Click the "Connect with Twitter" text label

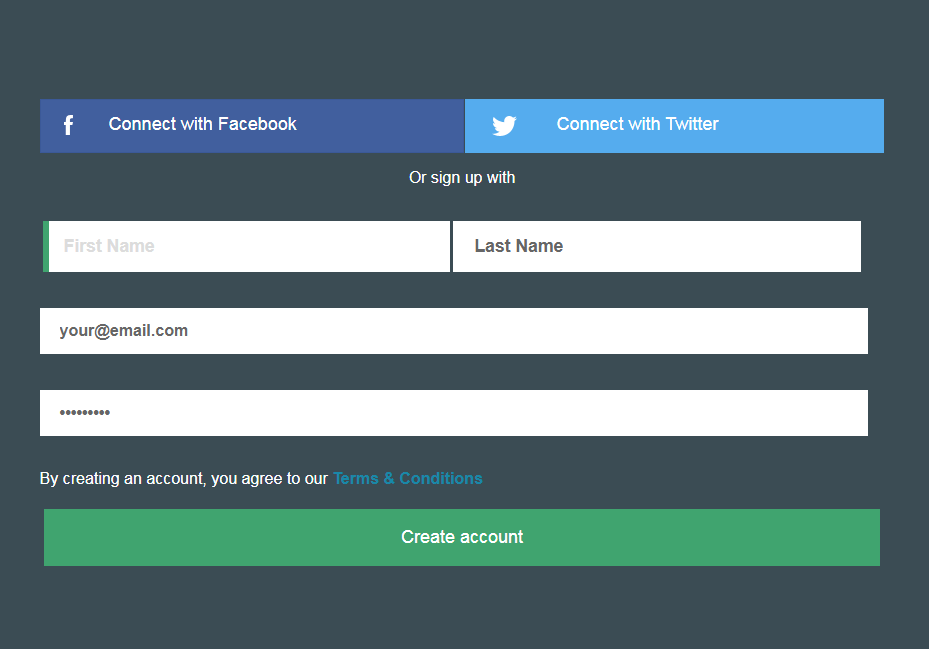point(638,124)
